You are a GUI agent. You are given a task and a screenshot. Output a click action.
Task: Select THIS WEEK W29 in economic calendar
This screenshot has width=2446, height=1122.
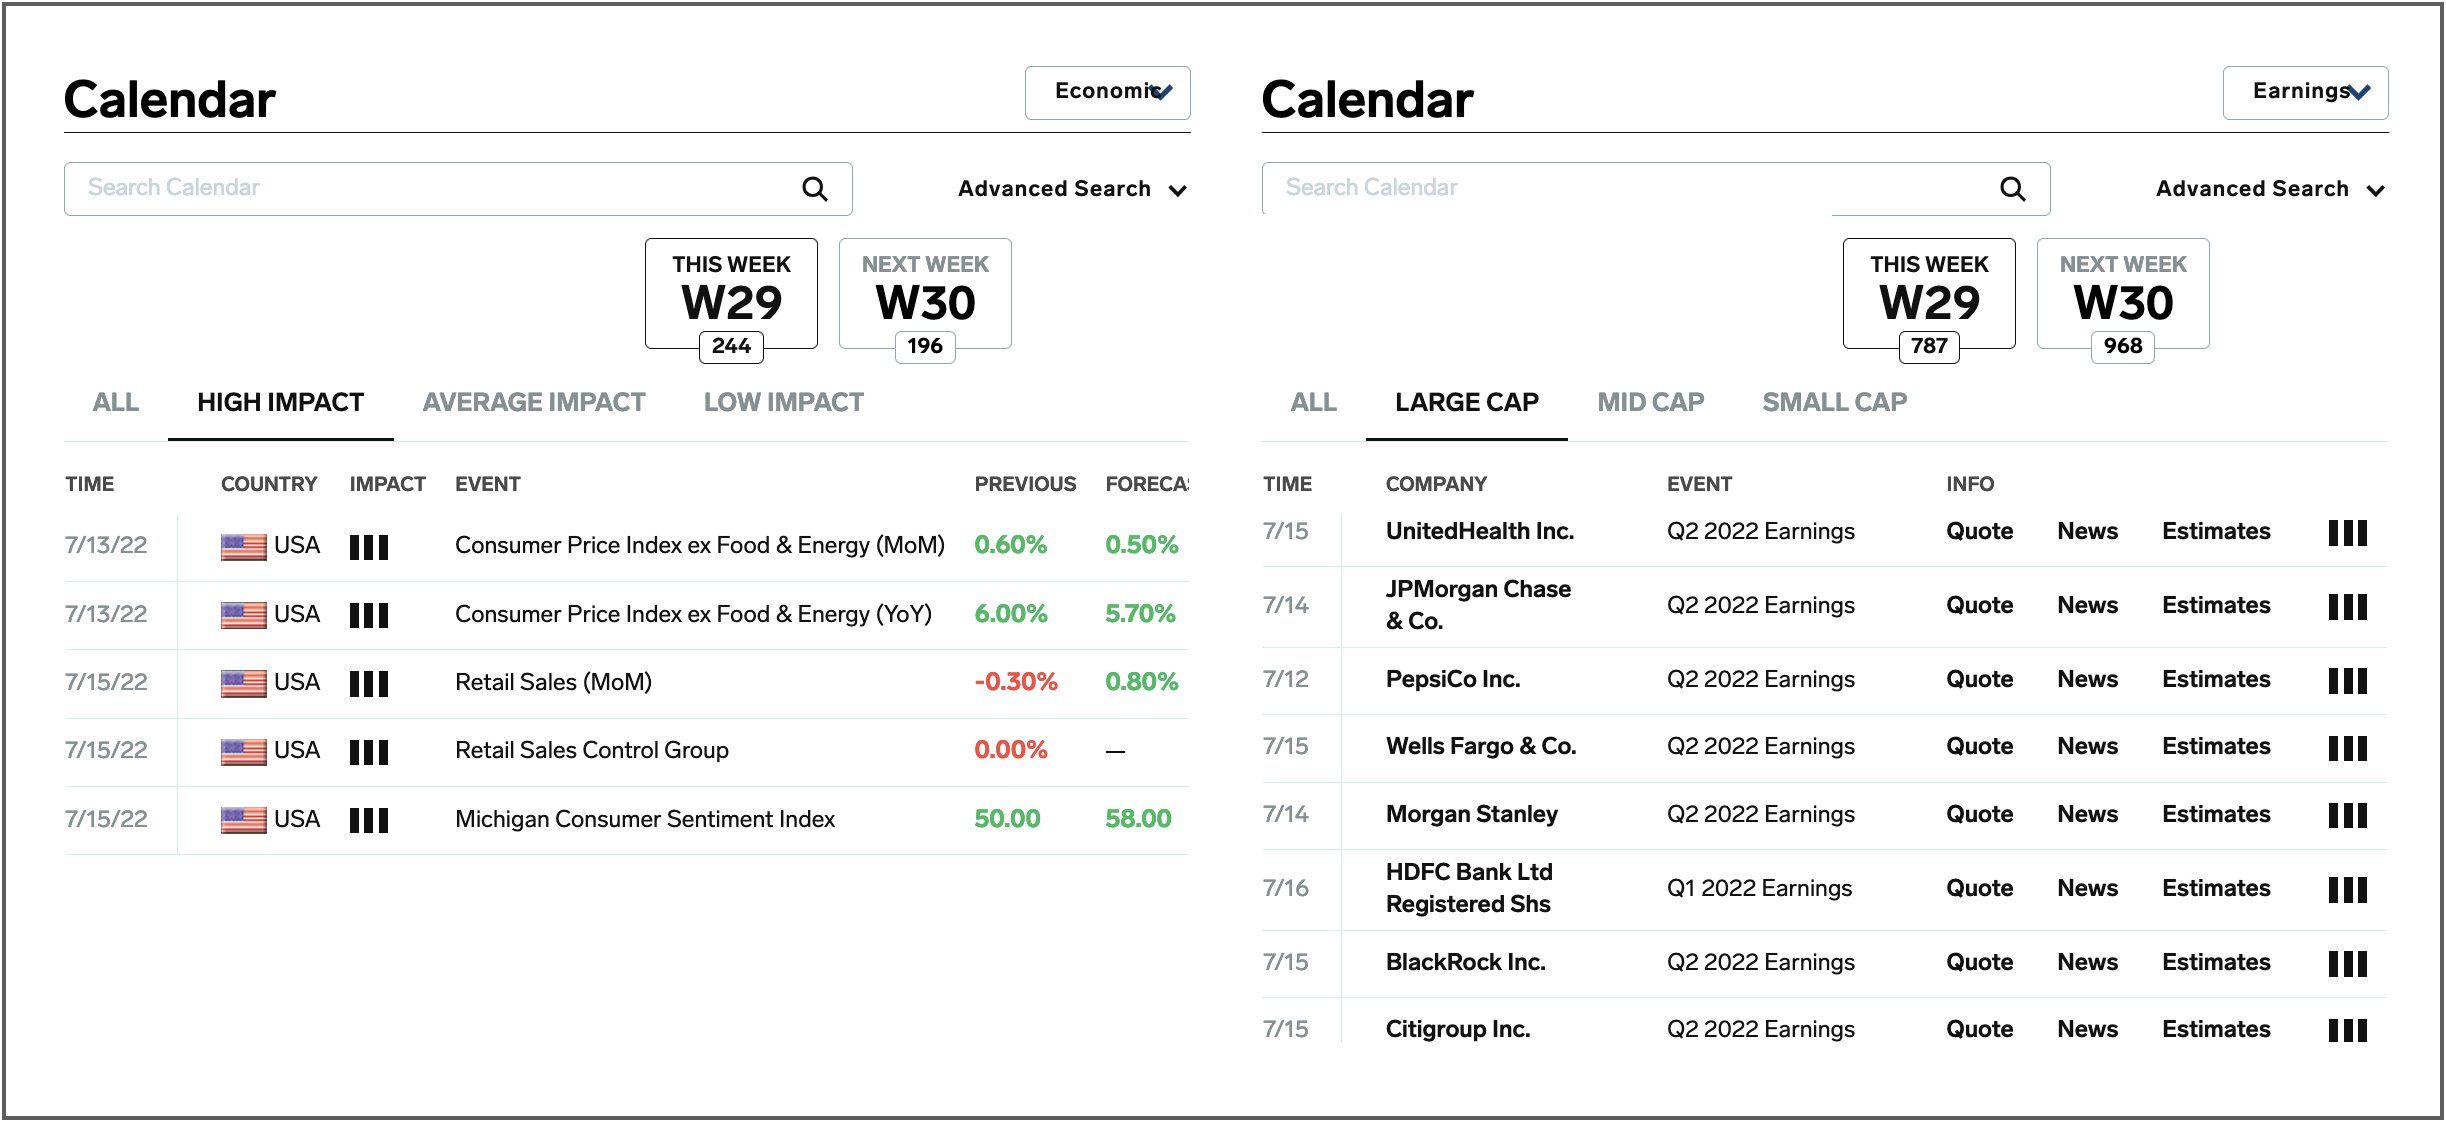[x=731, y=293]
